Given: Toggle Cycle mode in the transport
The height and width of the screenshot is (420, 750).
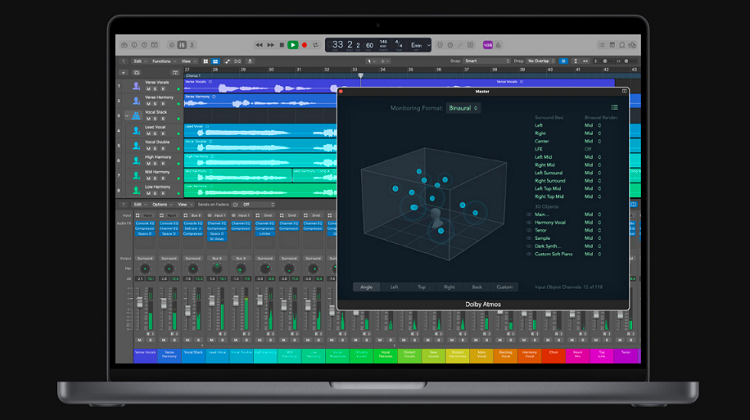Looking at the screenshot, I should [x=316, y=45].
